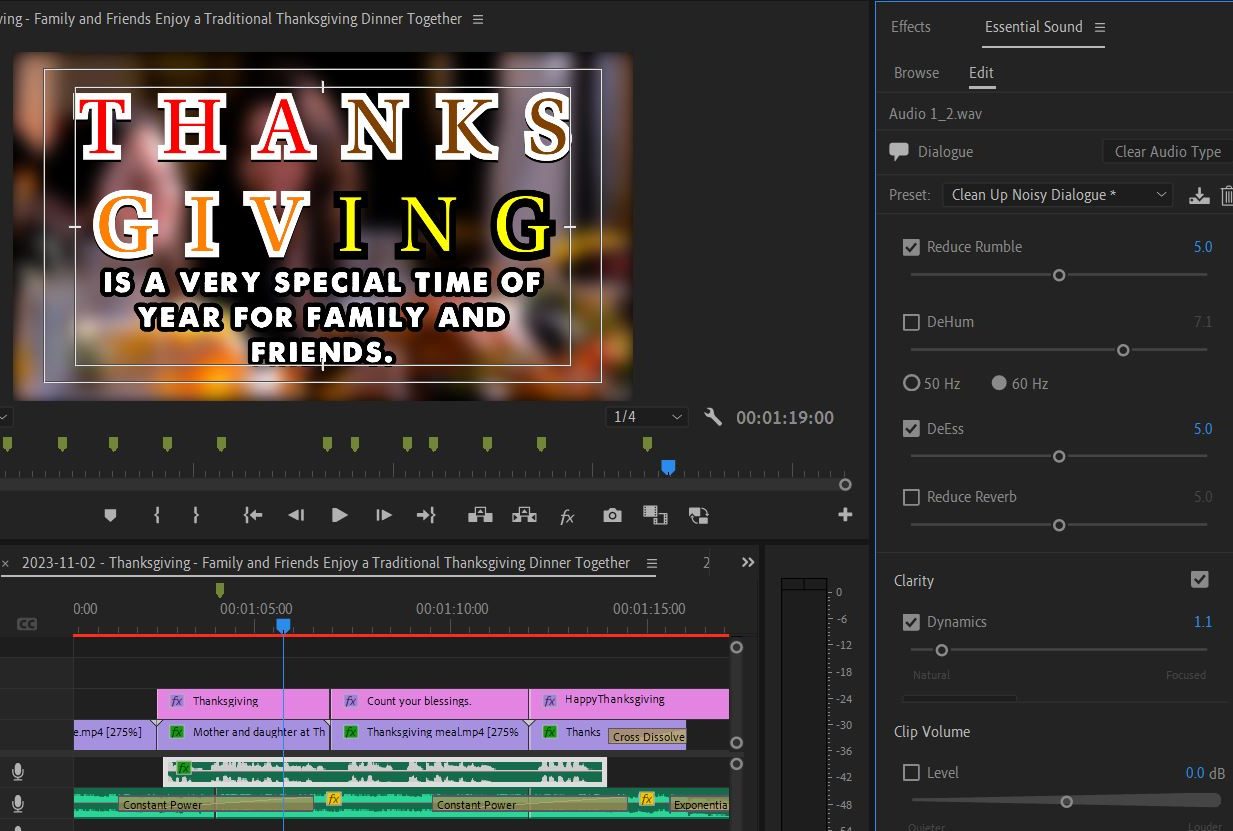This screenshot has height=831, width=1233.
Task: Open monitor settings wrench icon
Action: tap(713, 417)
